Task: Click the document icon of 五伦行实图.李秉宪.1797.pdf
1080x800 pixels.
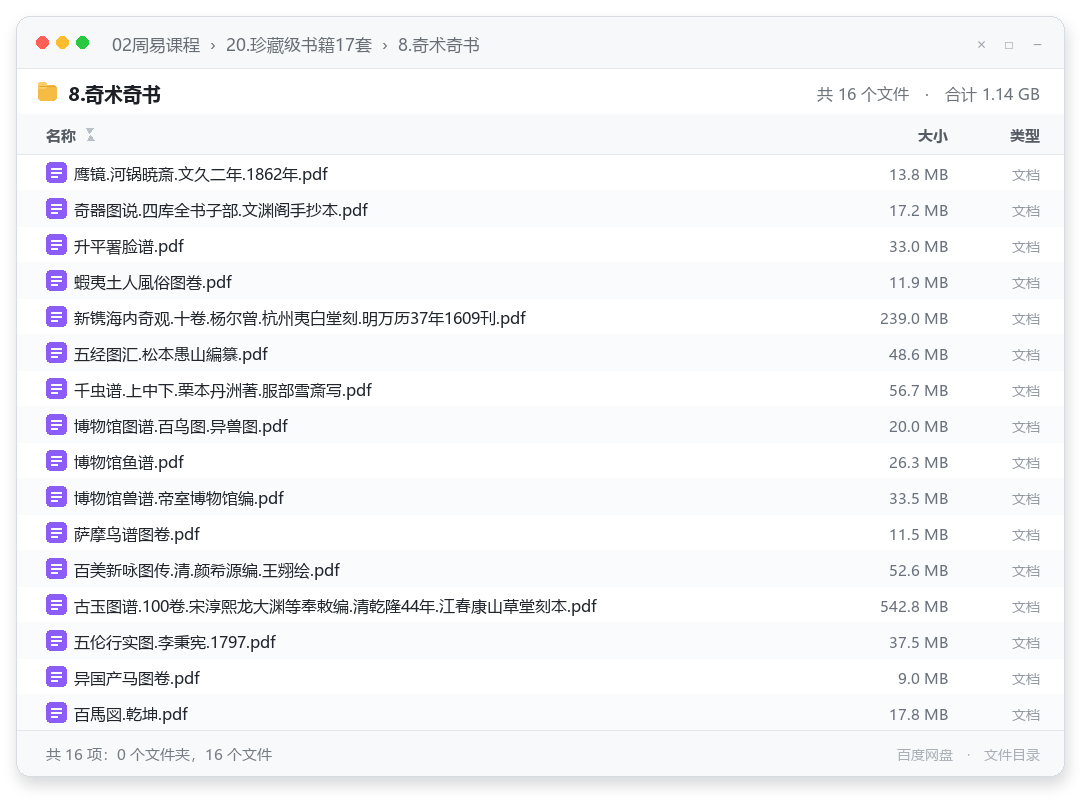Action: (x=56, y=641)
